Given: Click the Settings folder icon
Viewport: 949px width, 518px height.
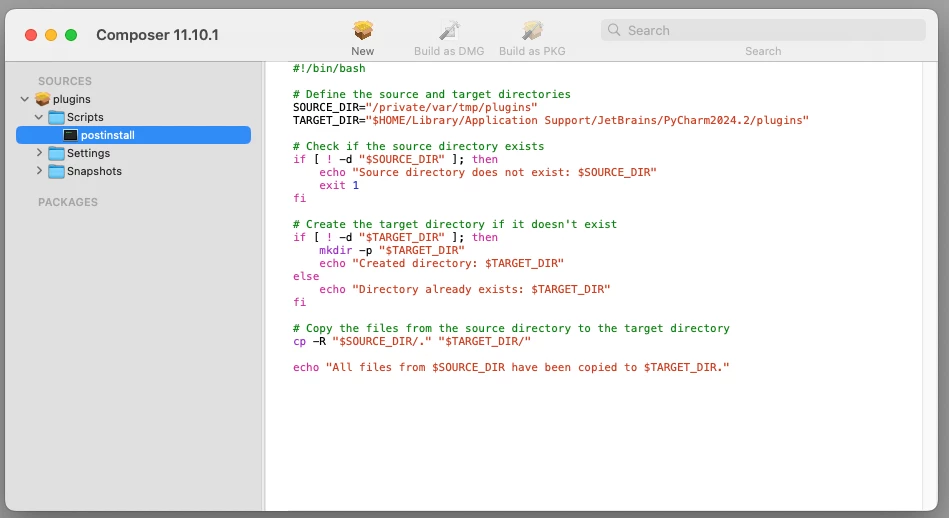Looking at the screenshot, I should [x=56, y=153].
